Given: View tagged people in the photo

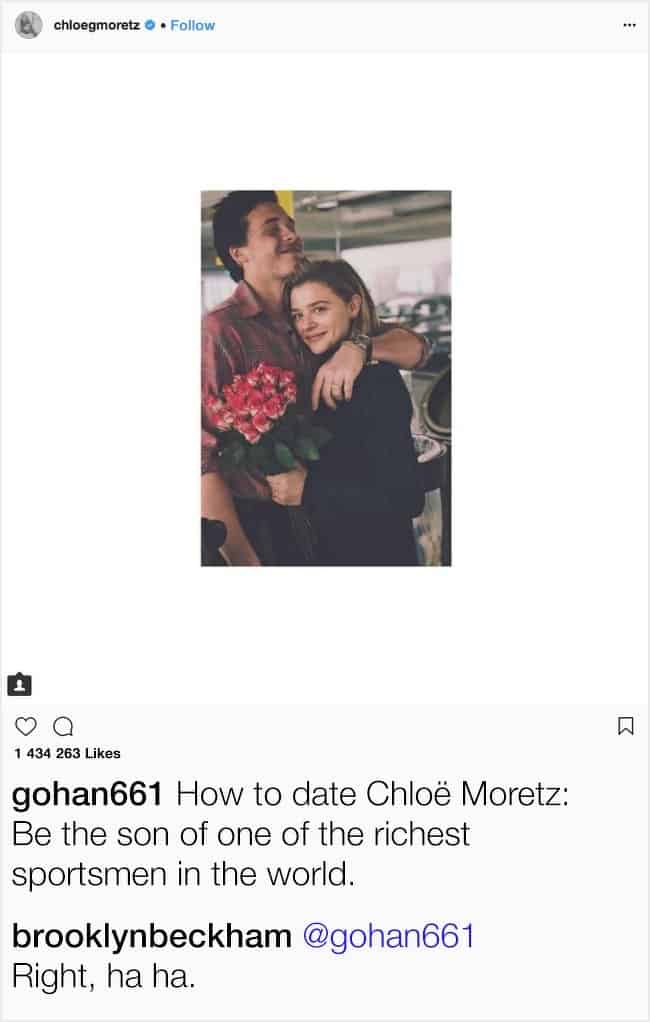Looking at the screenshot, I should pos(20,684).
